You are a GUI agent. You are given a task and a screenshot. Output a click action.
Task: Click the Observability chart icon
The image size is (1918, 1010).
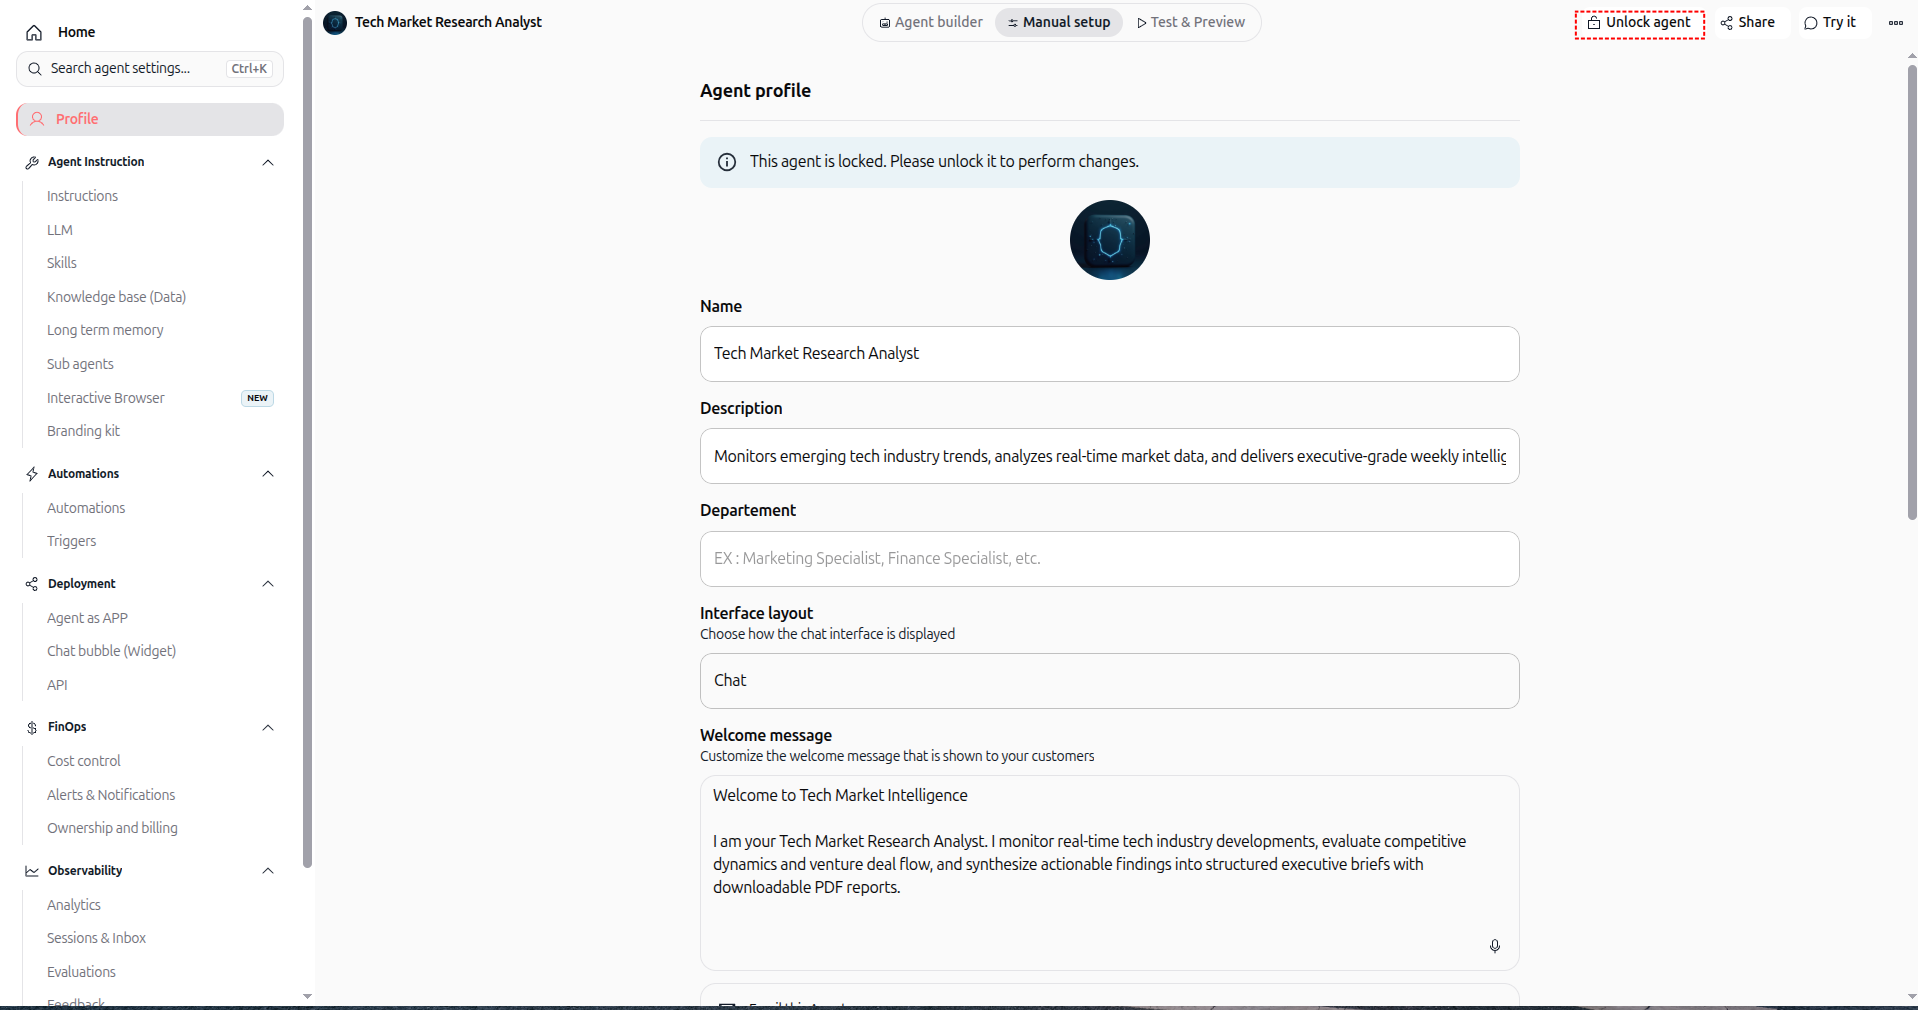(x=32, y=871)
